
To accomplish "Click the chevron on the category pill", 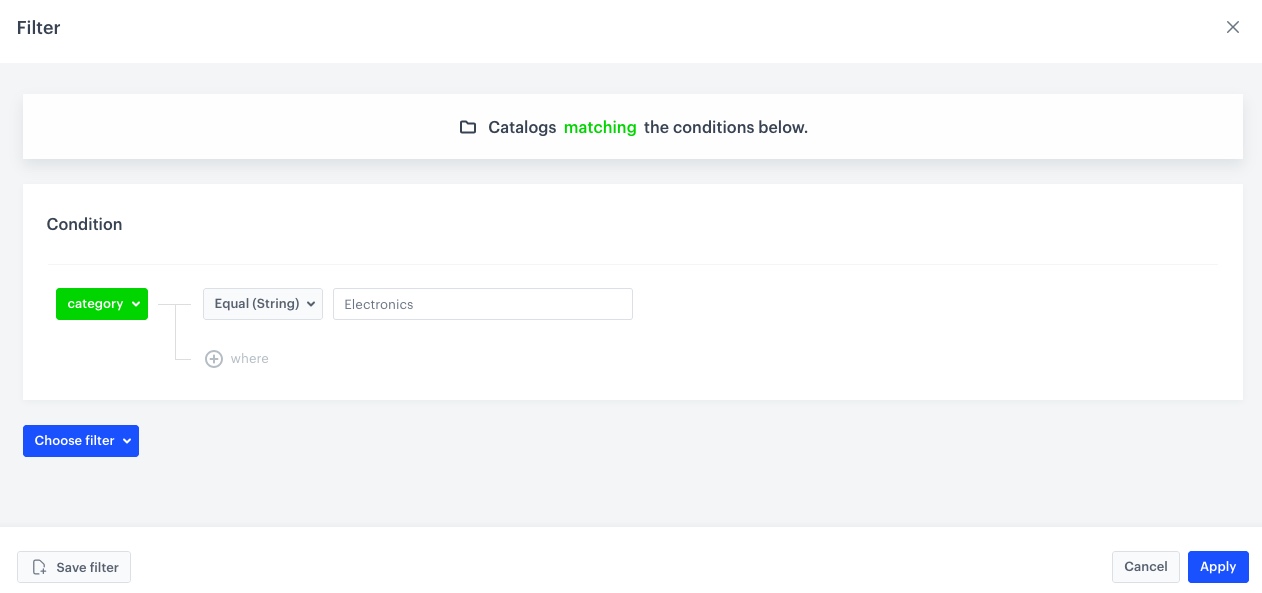I will pos(136,304).
